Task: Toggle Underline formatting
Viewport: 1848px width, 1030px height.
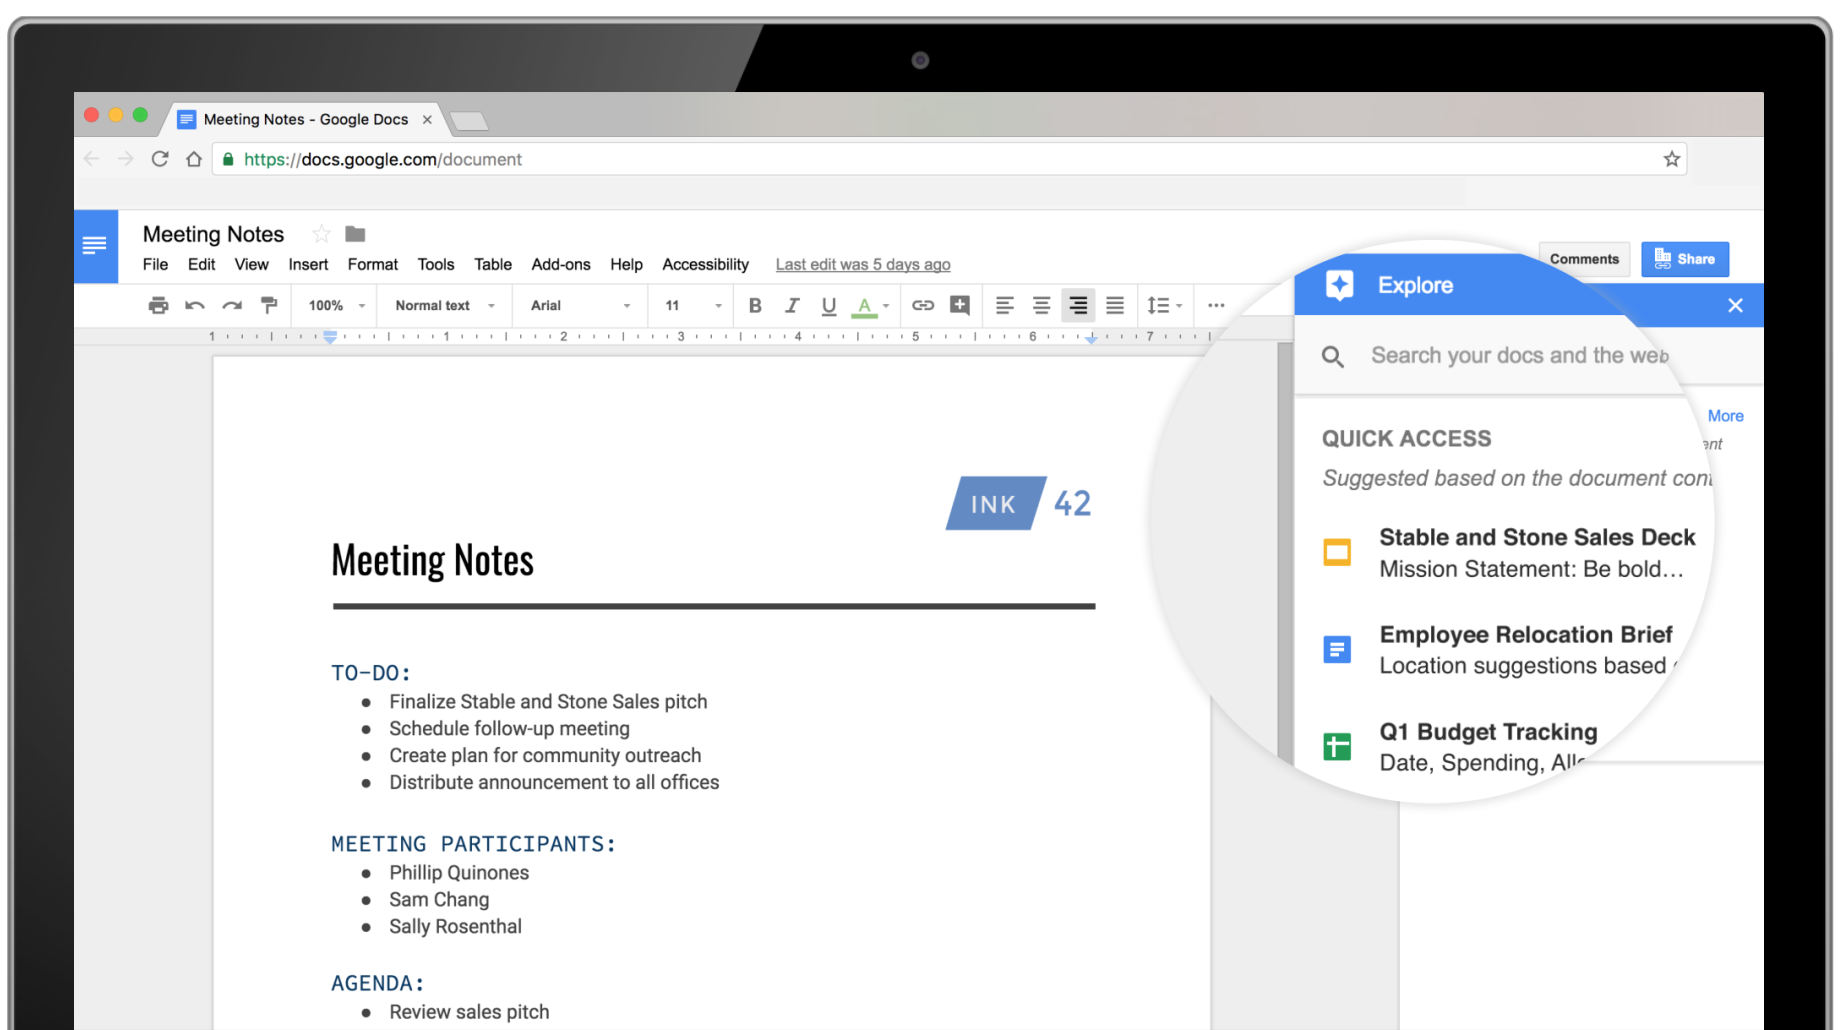Action: [x=828, y=306]
